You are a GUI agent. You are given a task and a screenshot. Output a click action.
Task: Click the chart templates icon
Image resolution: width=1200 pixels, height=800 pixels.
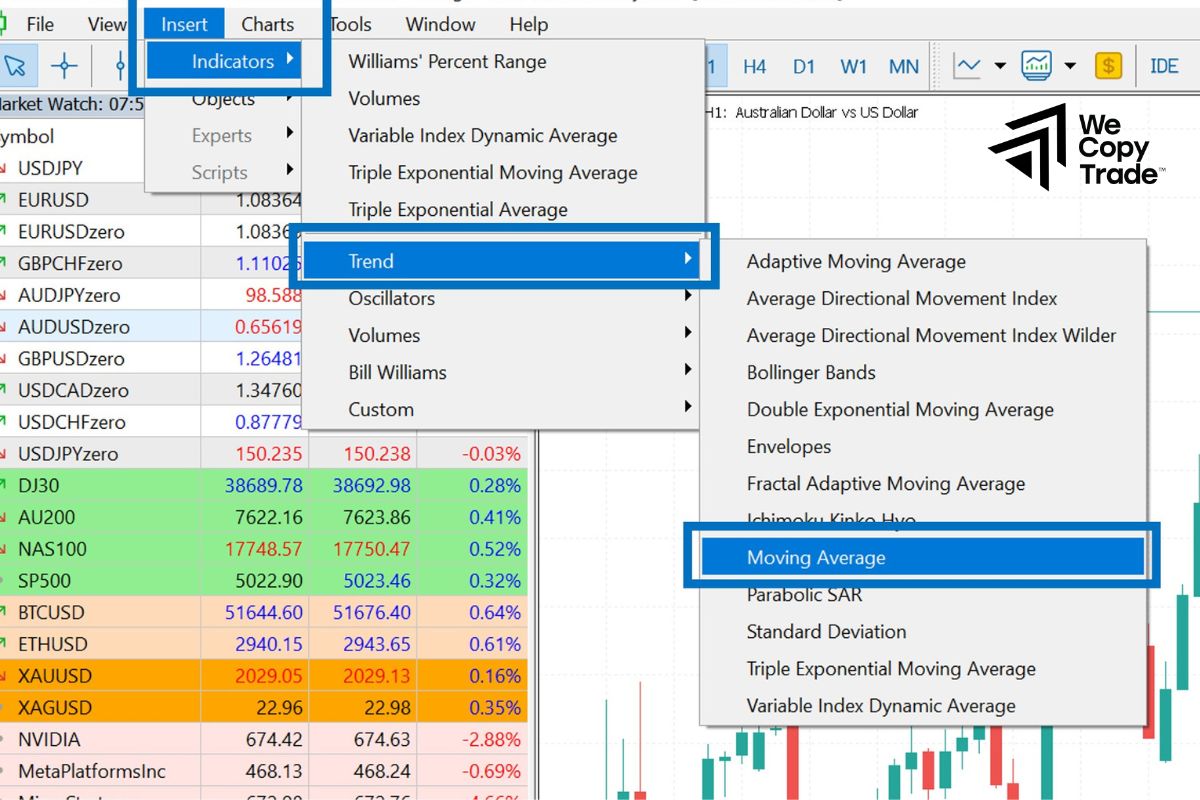click(x=1036, y=66)
